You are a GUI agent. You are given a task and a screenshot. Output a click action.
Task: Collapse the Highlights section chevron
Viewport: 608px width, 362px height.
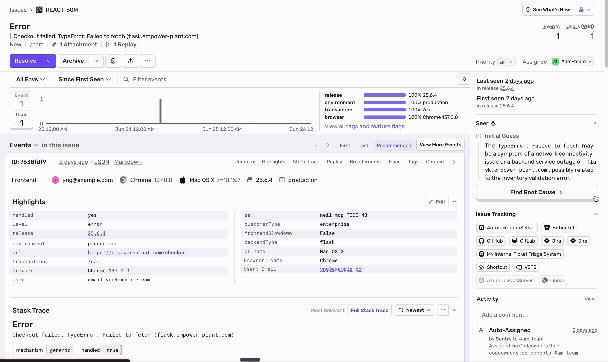(454, 202)
